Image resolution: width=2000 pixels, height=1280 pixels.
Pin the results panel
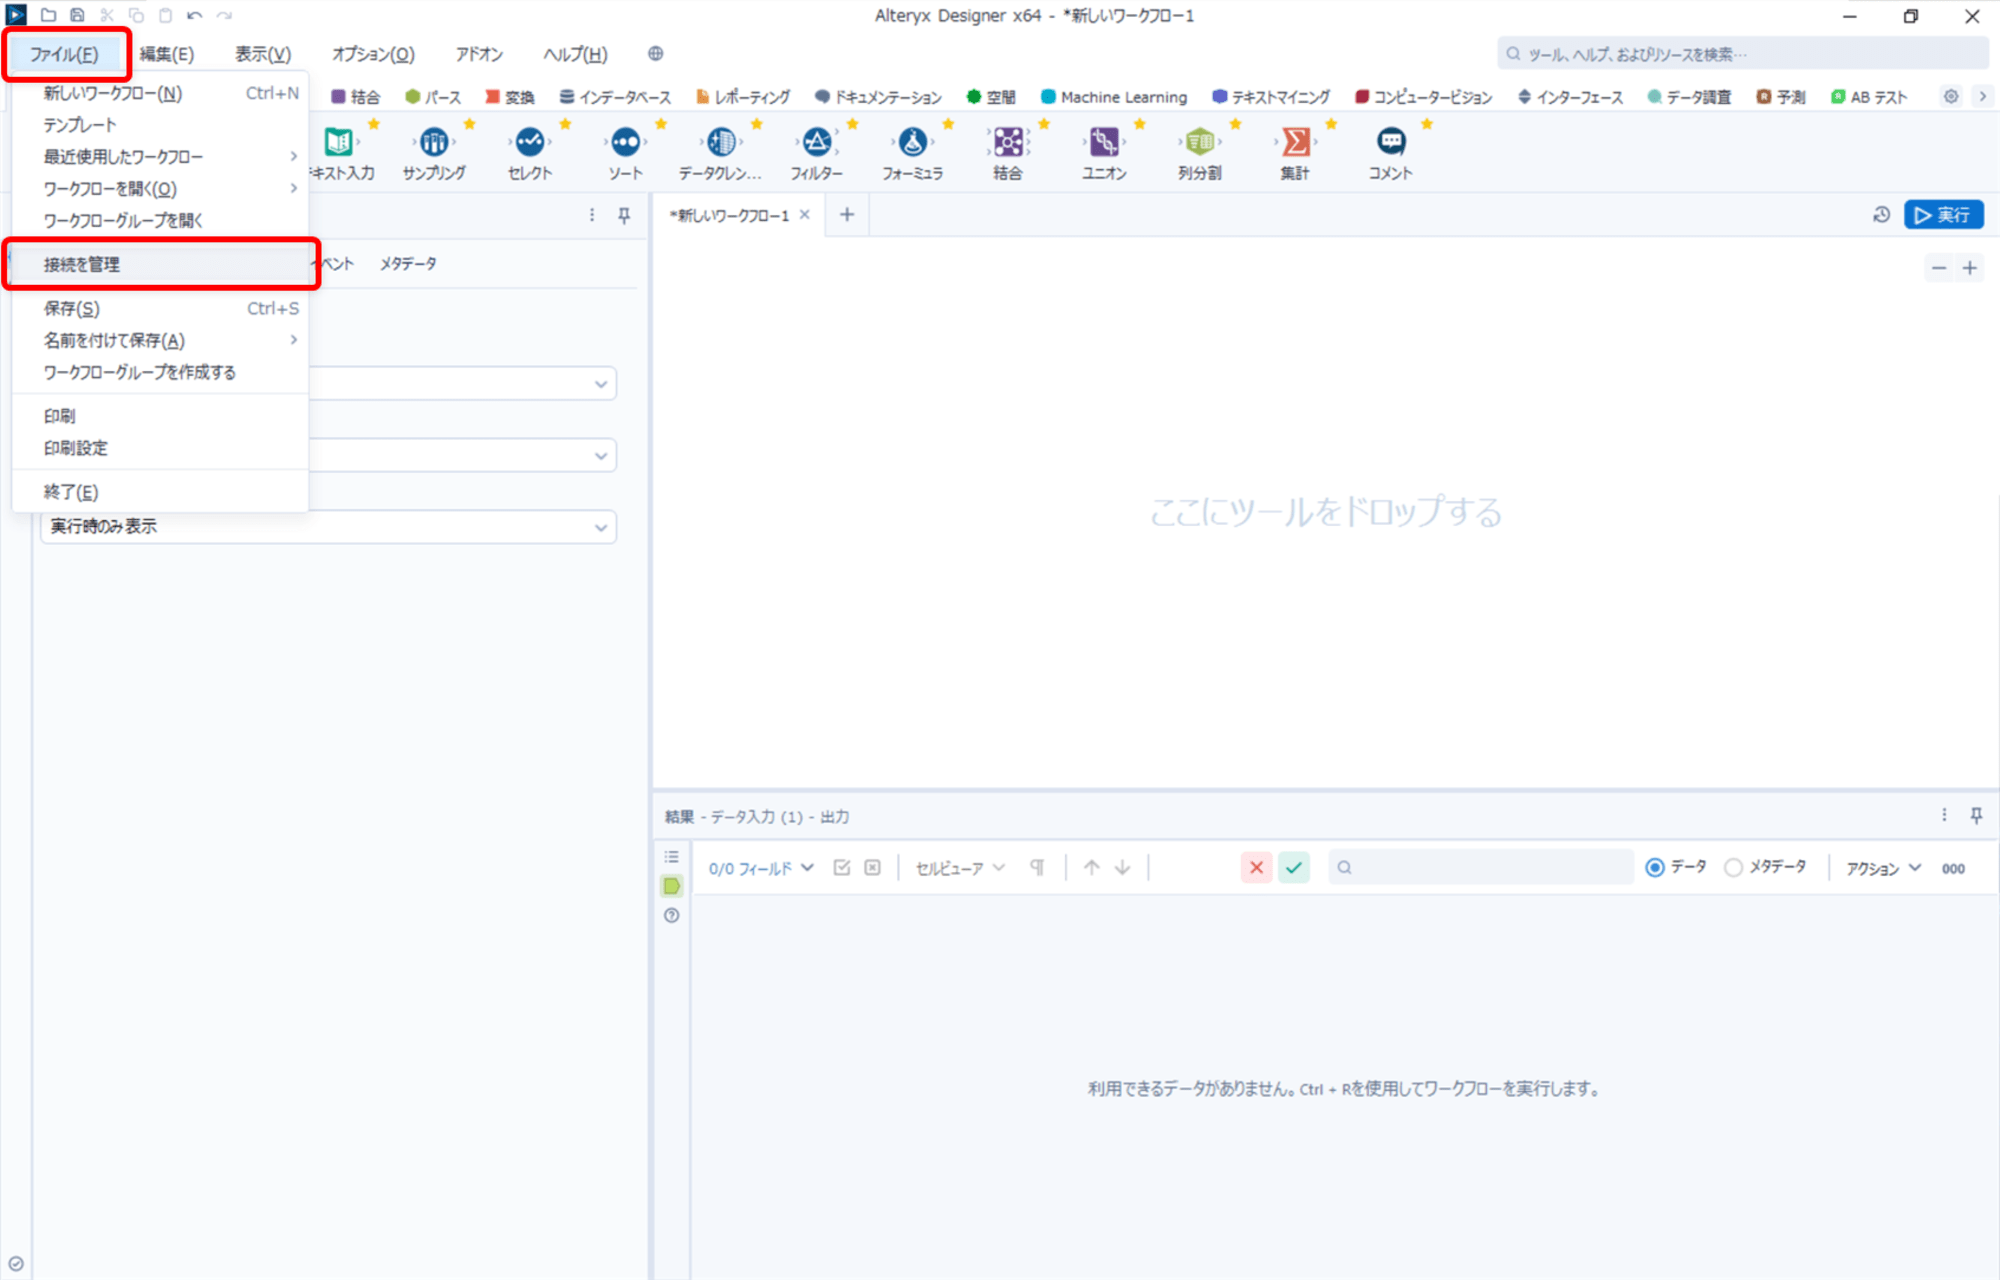click(1976, 816)
